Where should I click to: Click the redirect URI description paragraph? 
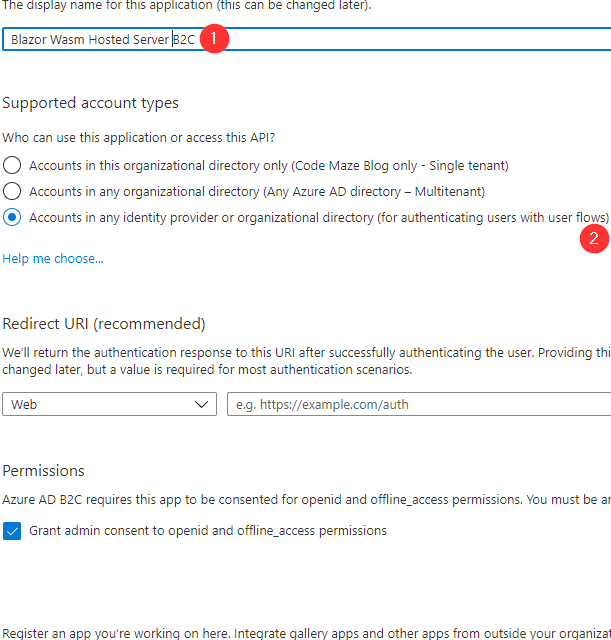click(300, 361)
